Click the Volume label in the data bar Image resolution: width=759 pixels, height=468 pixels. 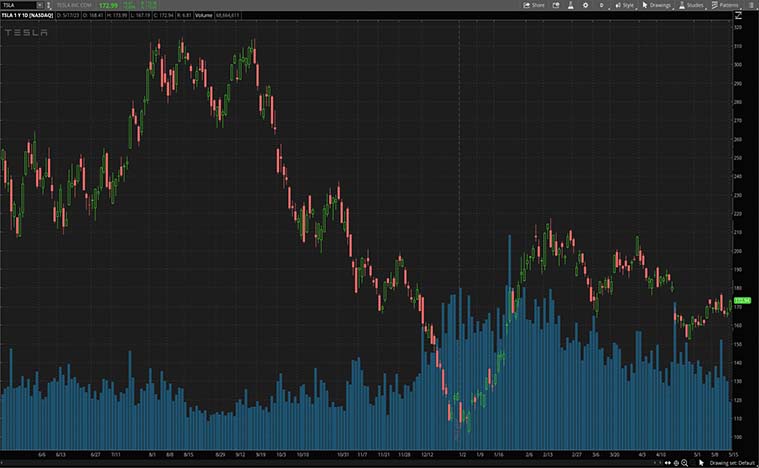click(x=204, y=15)
